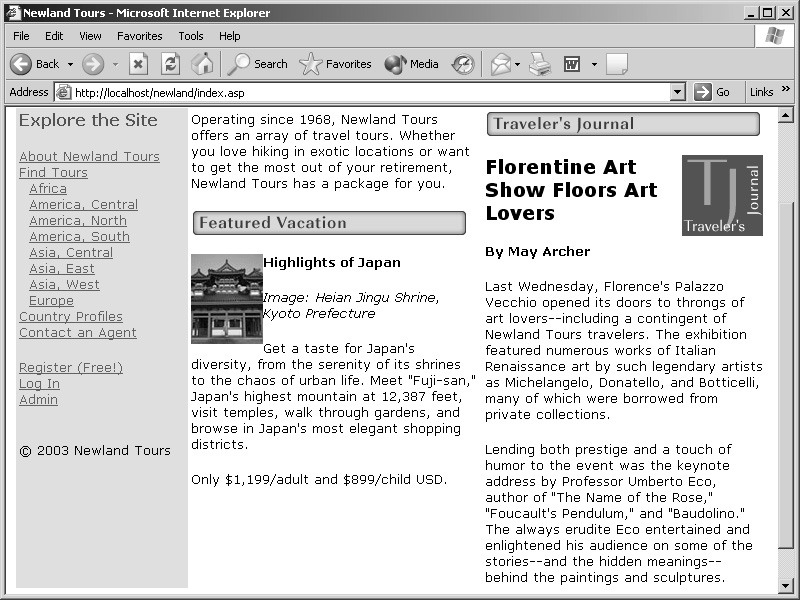
Task: Click the Forward arrow icon
Action: pos(93,64)
